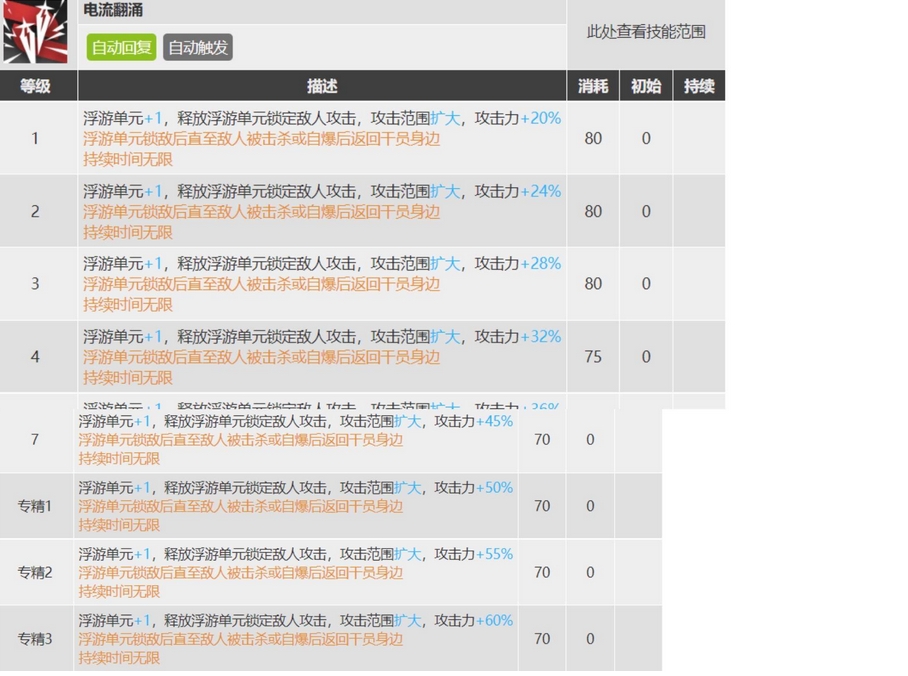Viewport: 908px width, 676px height.
Task: Click 持续时间无限 in level 2 row
Action: 128,232
